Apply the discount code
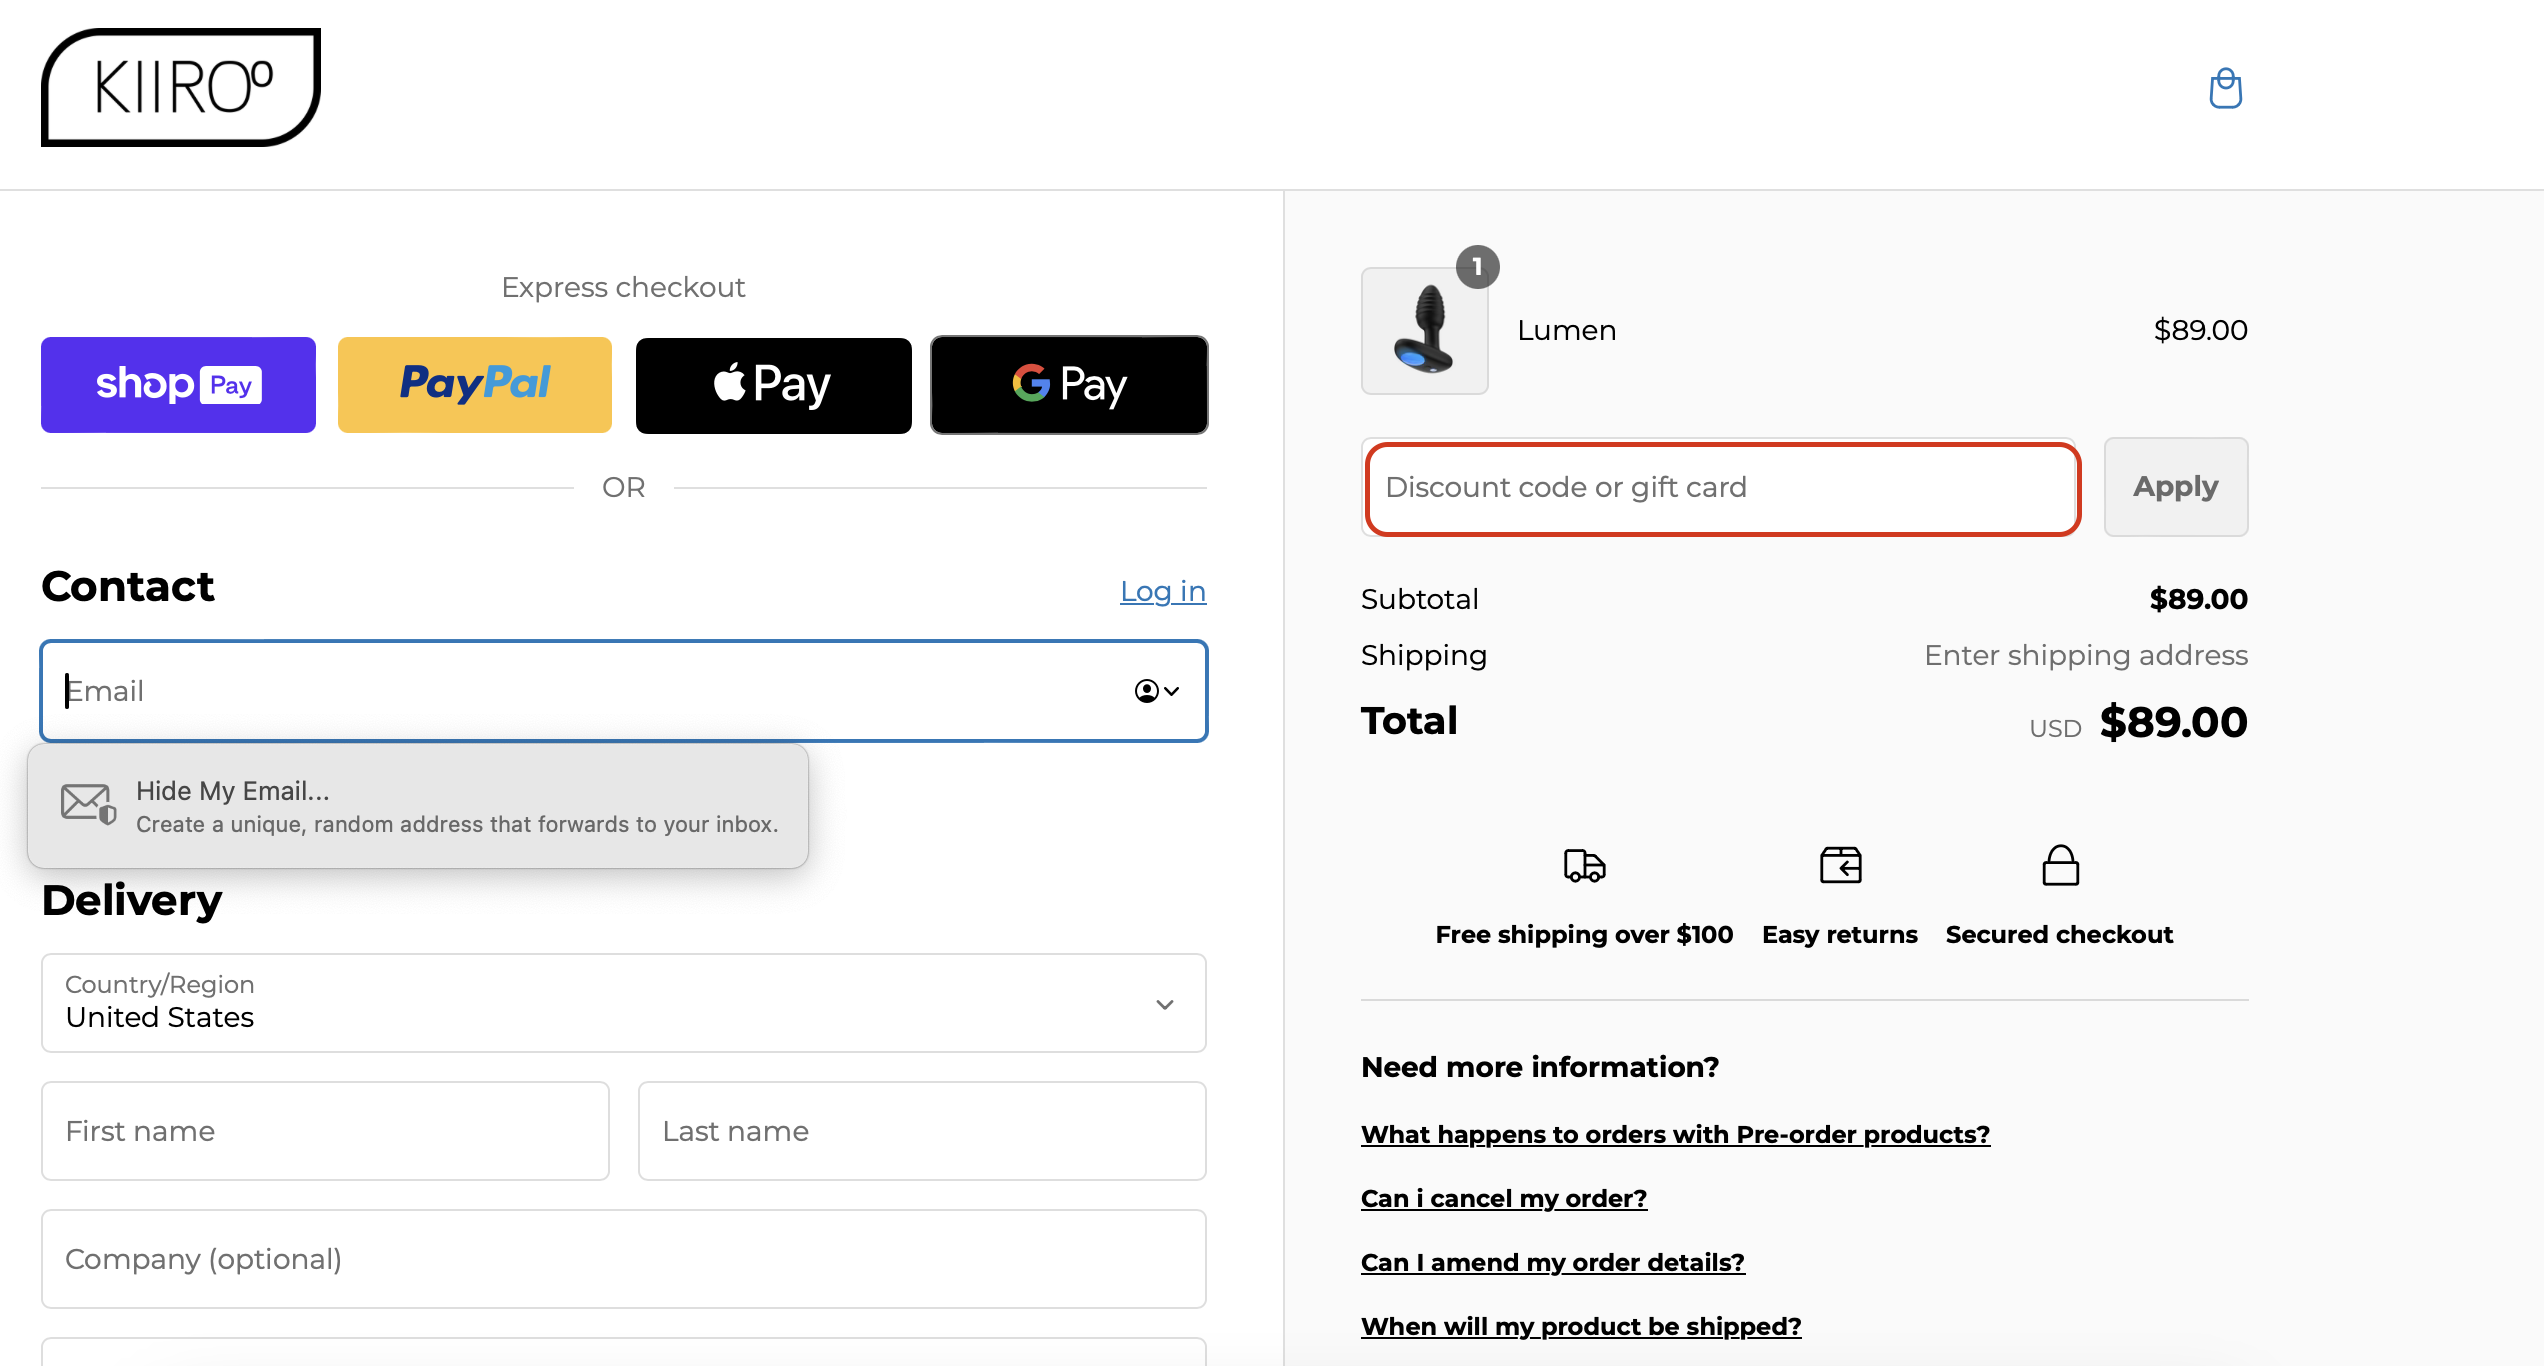Screen dimensions: 2544x1366 2175,487
